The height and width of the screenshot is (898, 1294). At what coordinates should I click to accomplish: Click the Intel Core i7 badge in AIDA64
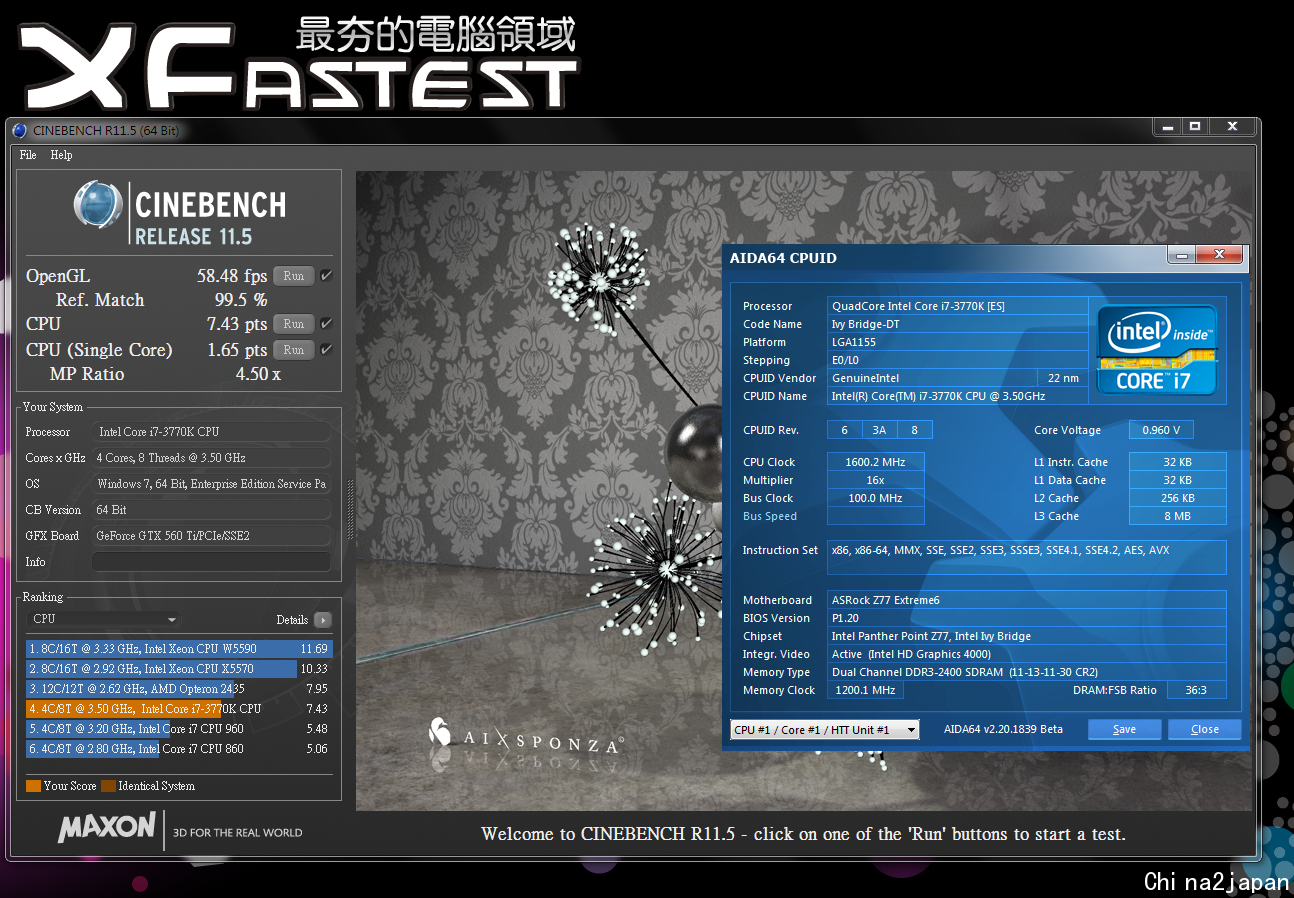pos(1158,350)
